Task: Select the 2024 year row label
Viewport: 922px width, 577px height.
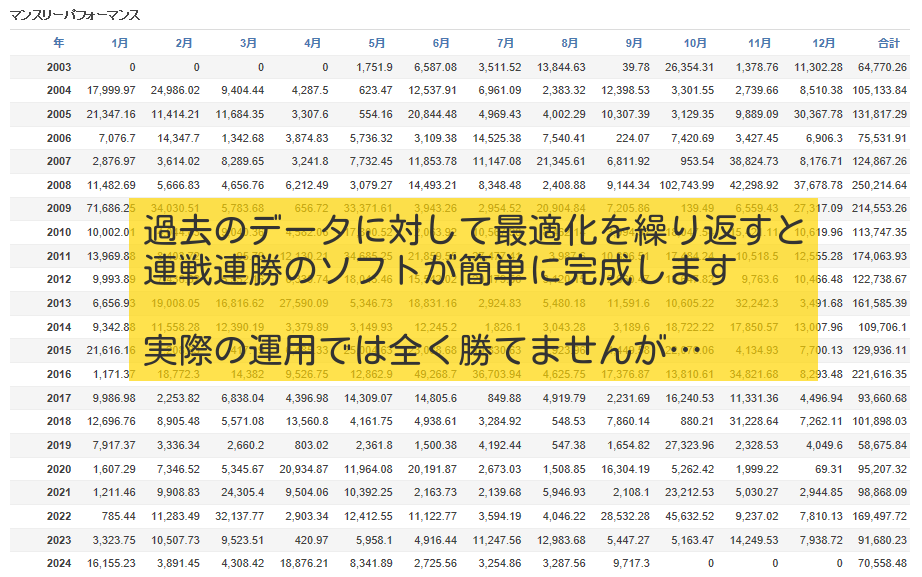Action: click(x=59, y=564)
